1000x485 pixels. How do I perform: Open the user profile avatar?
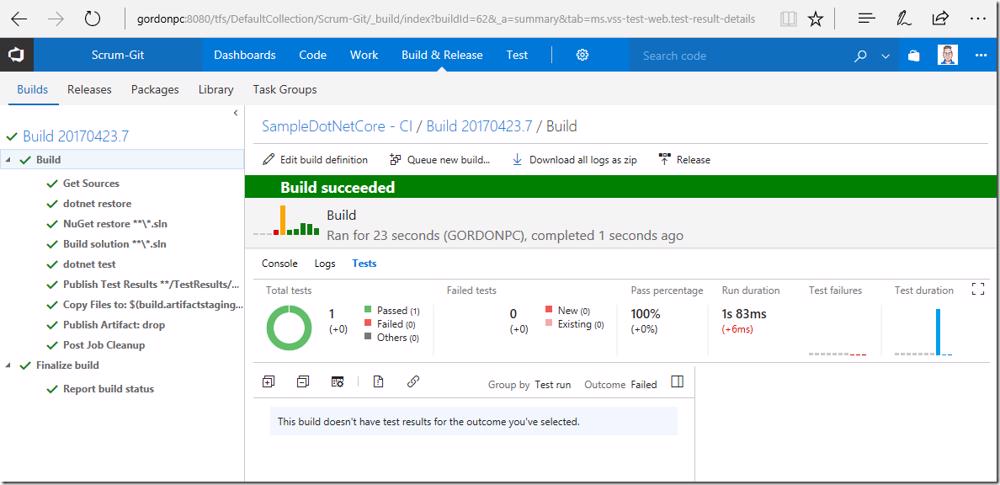[947, 55]
